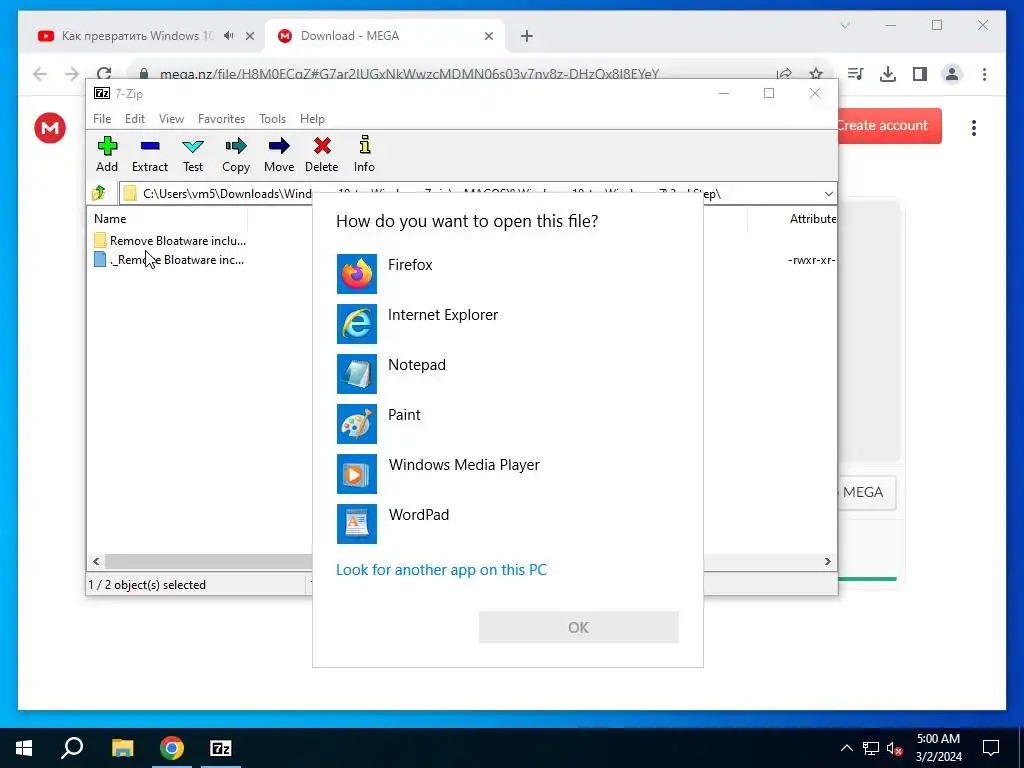Click the MEGA logo on the page
1024x768 pixels.
[x=50, y=127]
